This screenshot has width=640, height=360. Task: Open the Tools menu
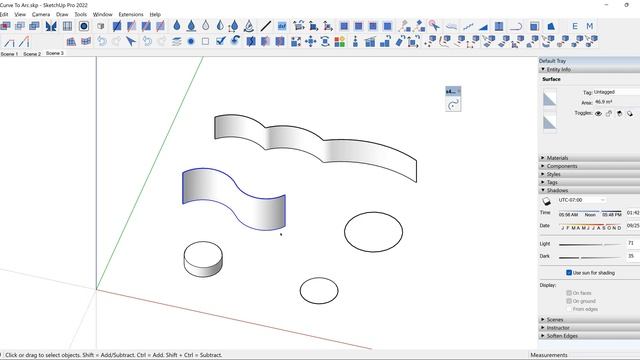(x=80, y=14)
